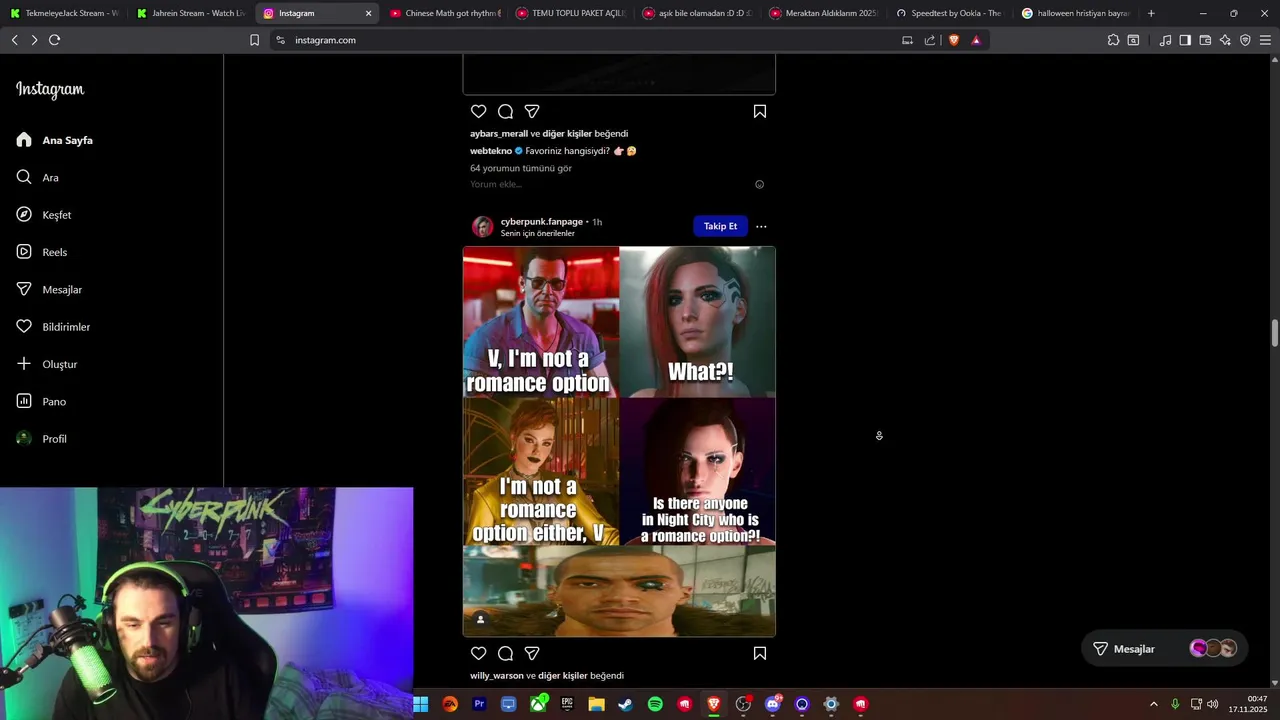Screen dimensions: 1280x720
Task: Open comments on the cyberpunk.fanpage post
Action: (x=505, y=653)
